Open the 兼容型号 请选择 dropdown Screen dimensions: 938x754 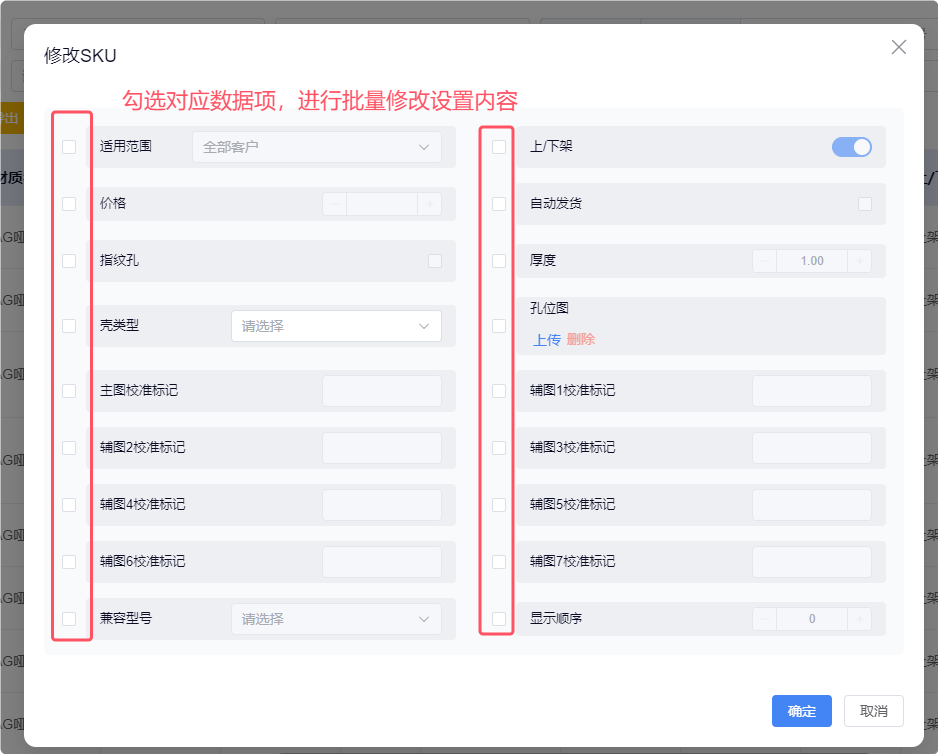pyautogui.click(x=336, y=619)
